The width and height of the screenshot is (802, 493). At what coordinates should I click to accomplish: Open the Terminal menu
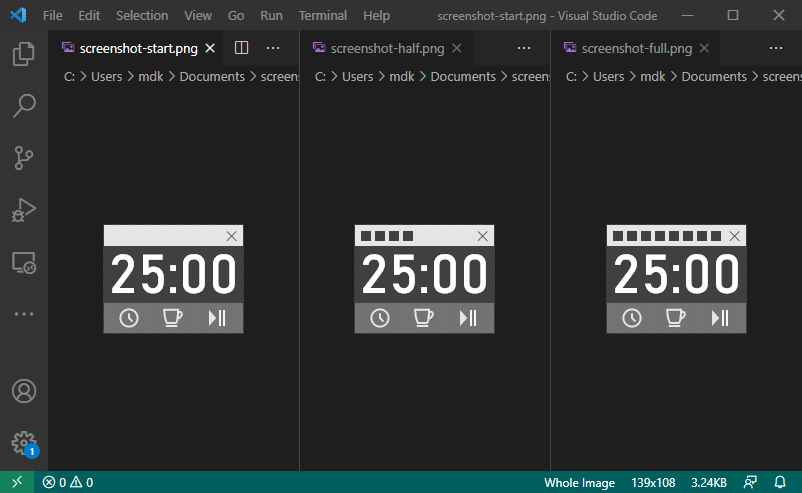pyautogui.click(x=323, y=16)
